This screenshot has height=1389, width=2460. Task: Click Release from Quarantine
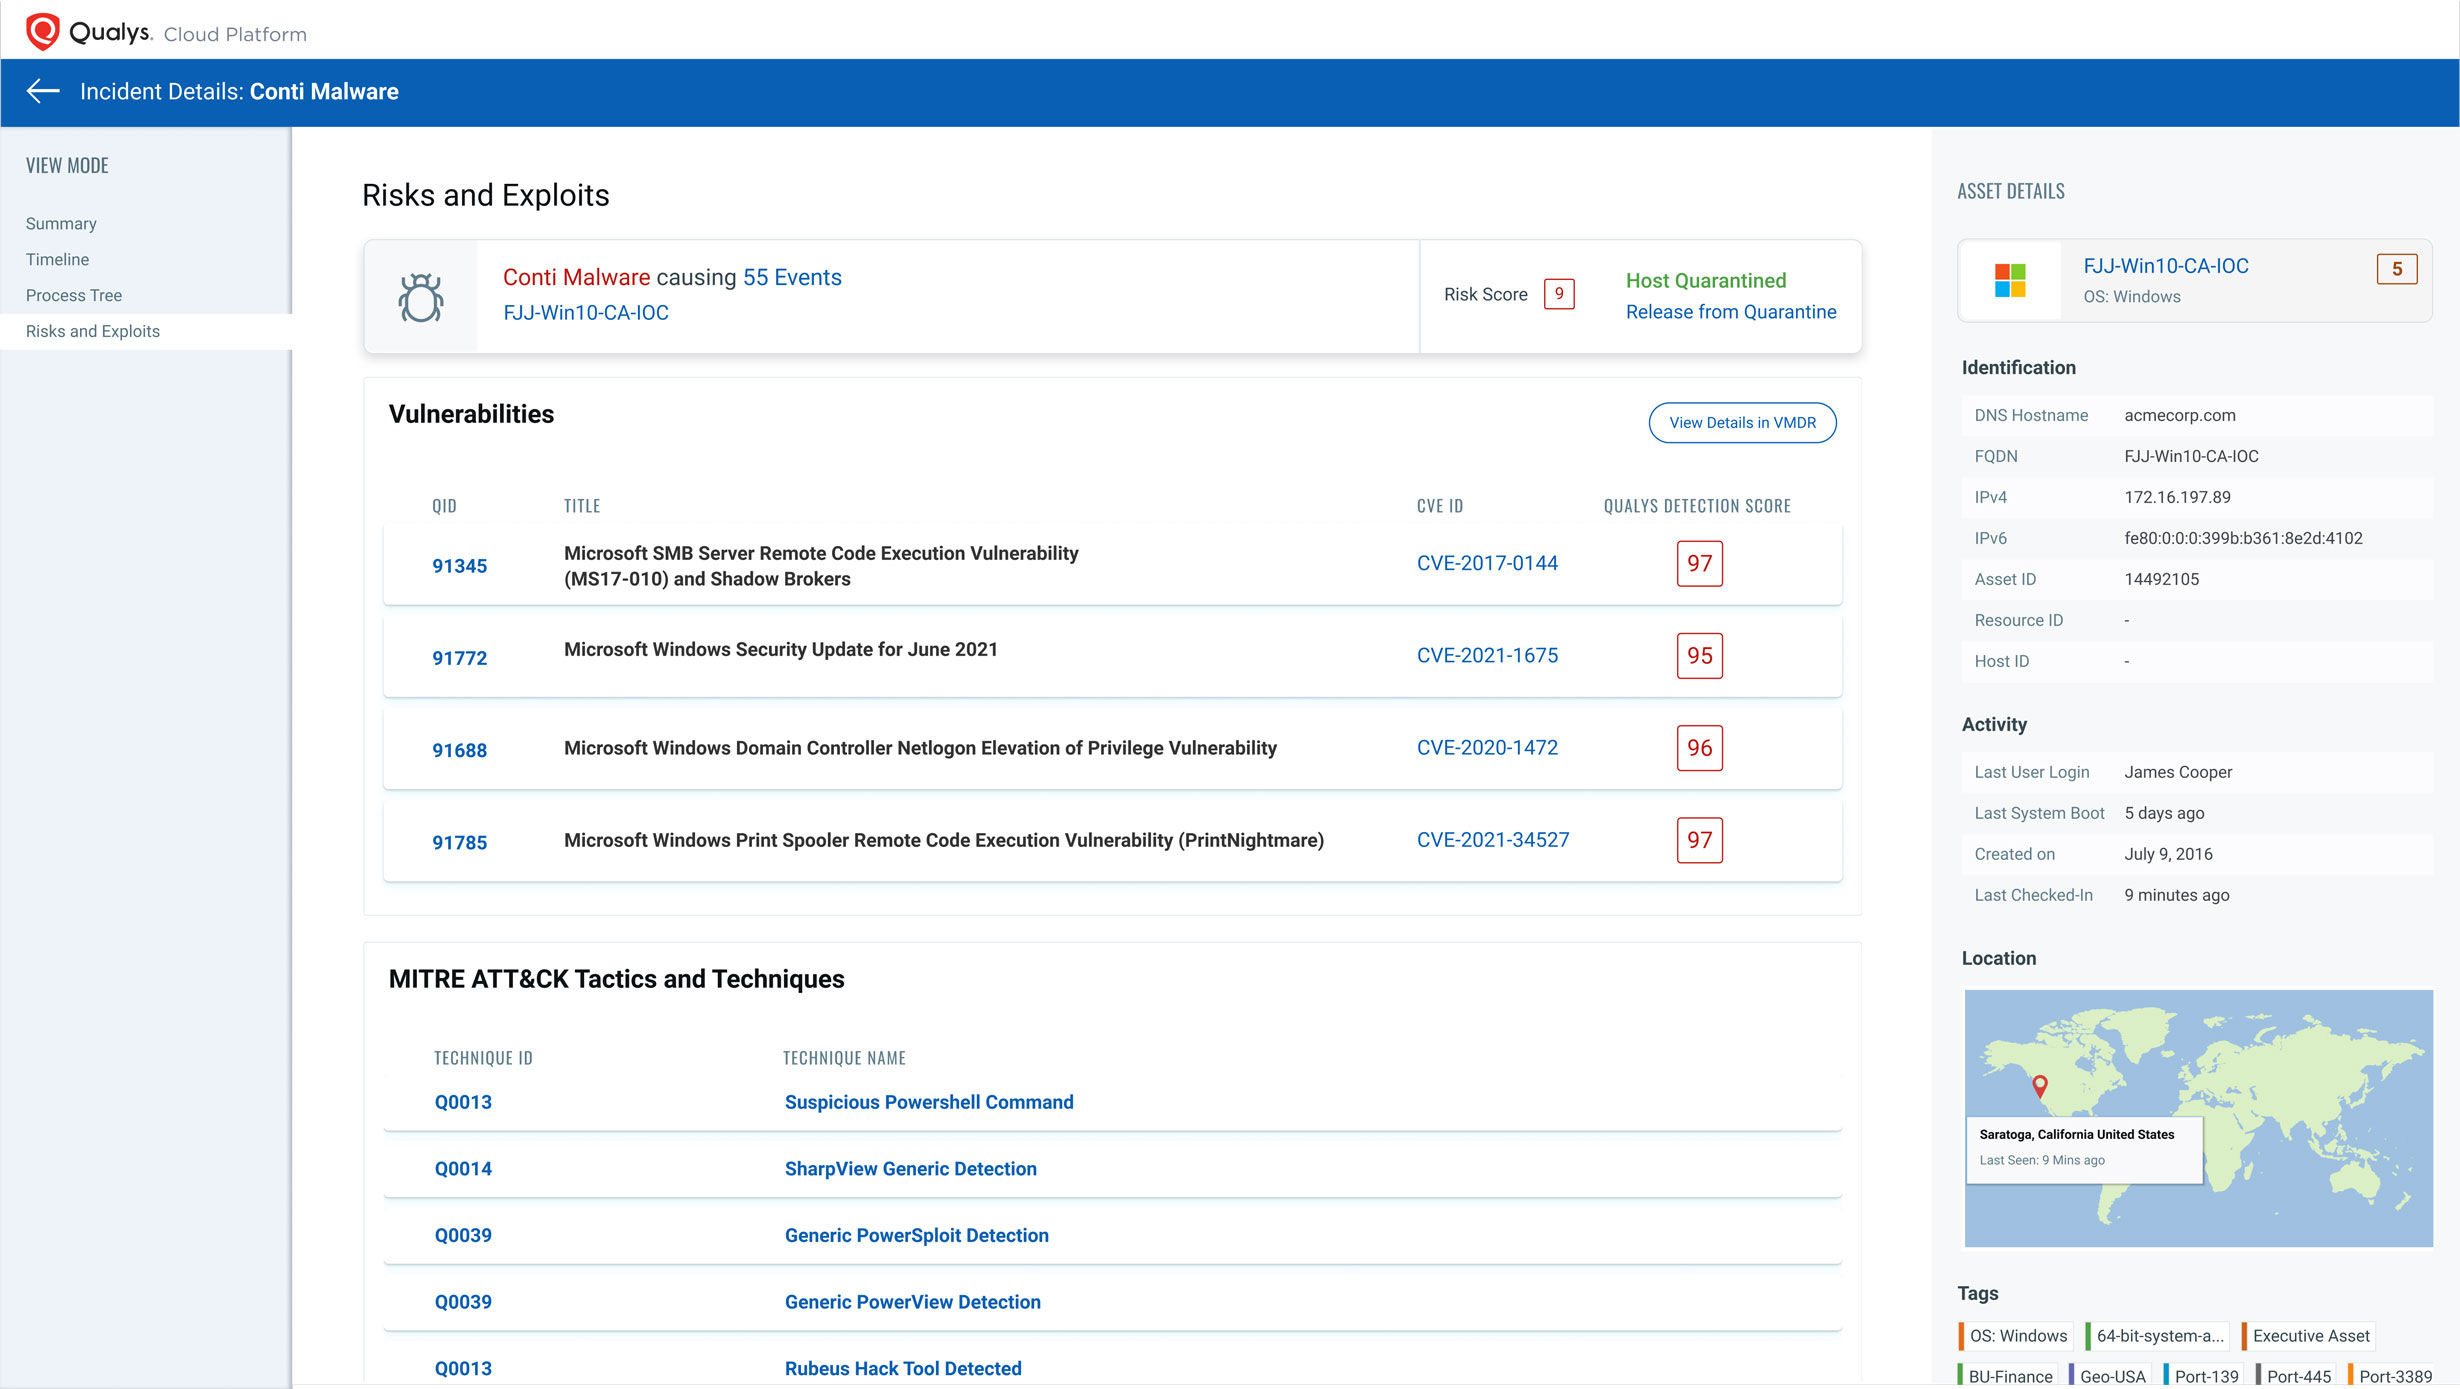click(1731, 311)
